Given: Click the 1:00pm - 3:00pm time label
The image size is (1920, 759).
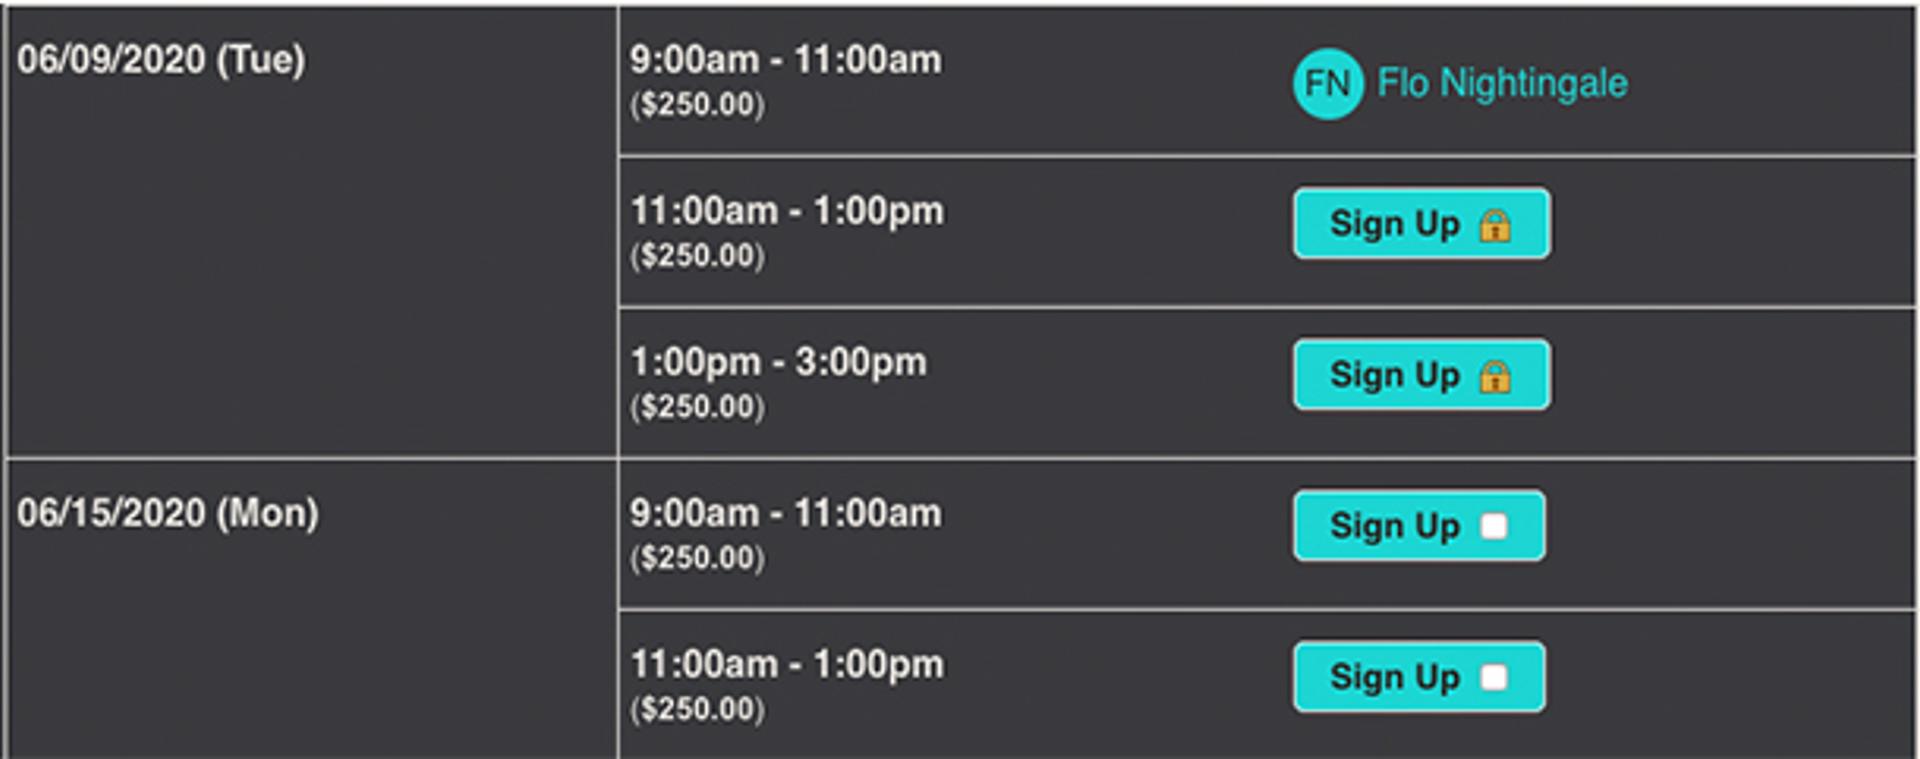Looking at the screenshot, I should [778, 362].
